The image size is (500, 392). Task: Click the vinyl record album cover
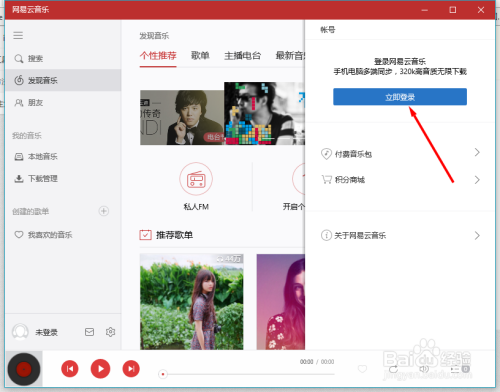24,369
